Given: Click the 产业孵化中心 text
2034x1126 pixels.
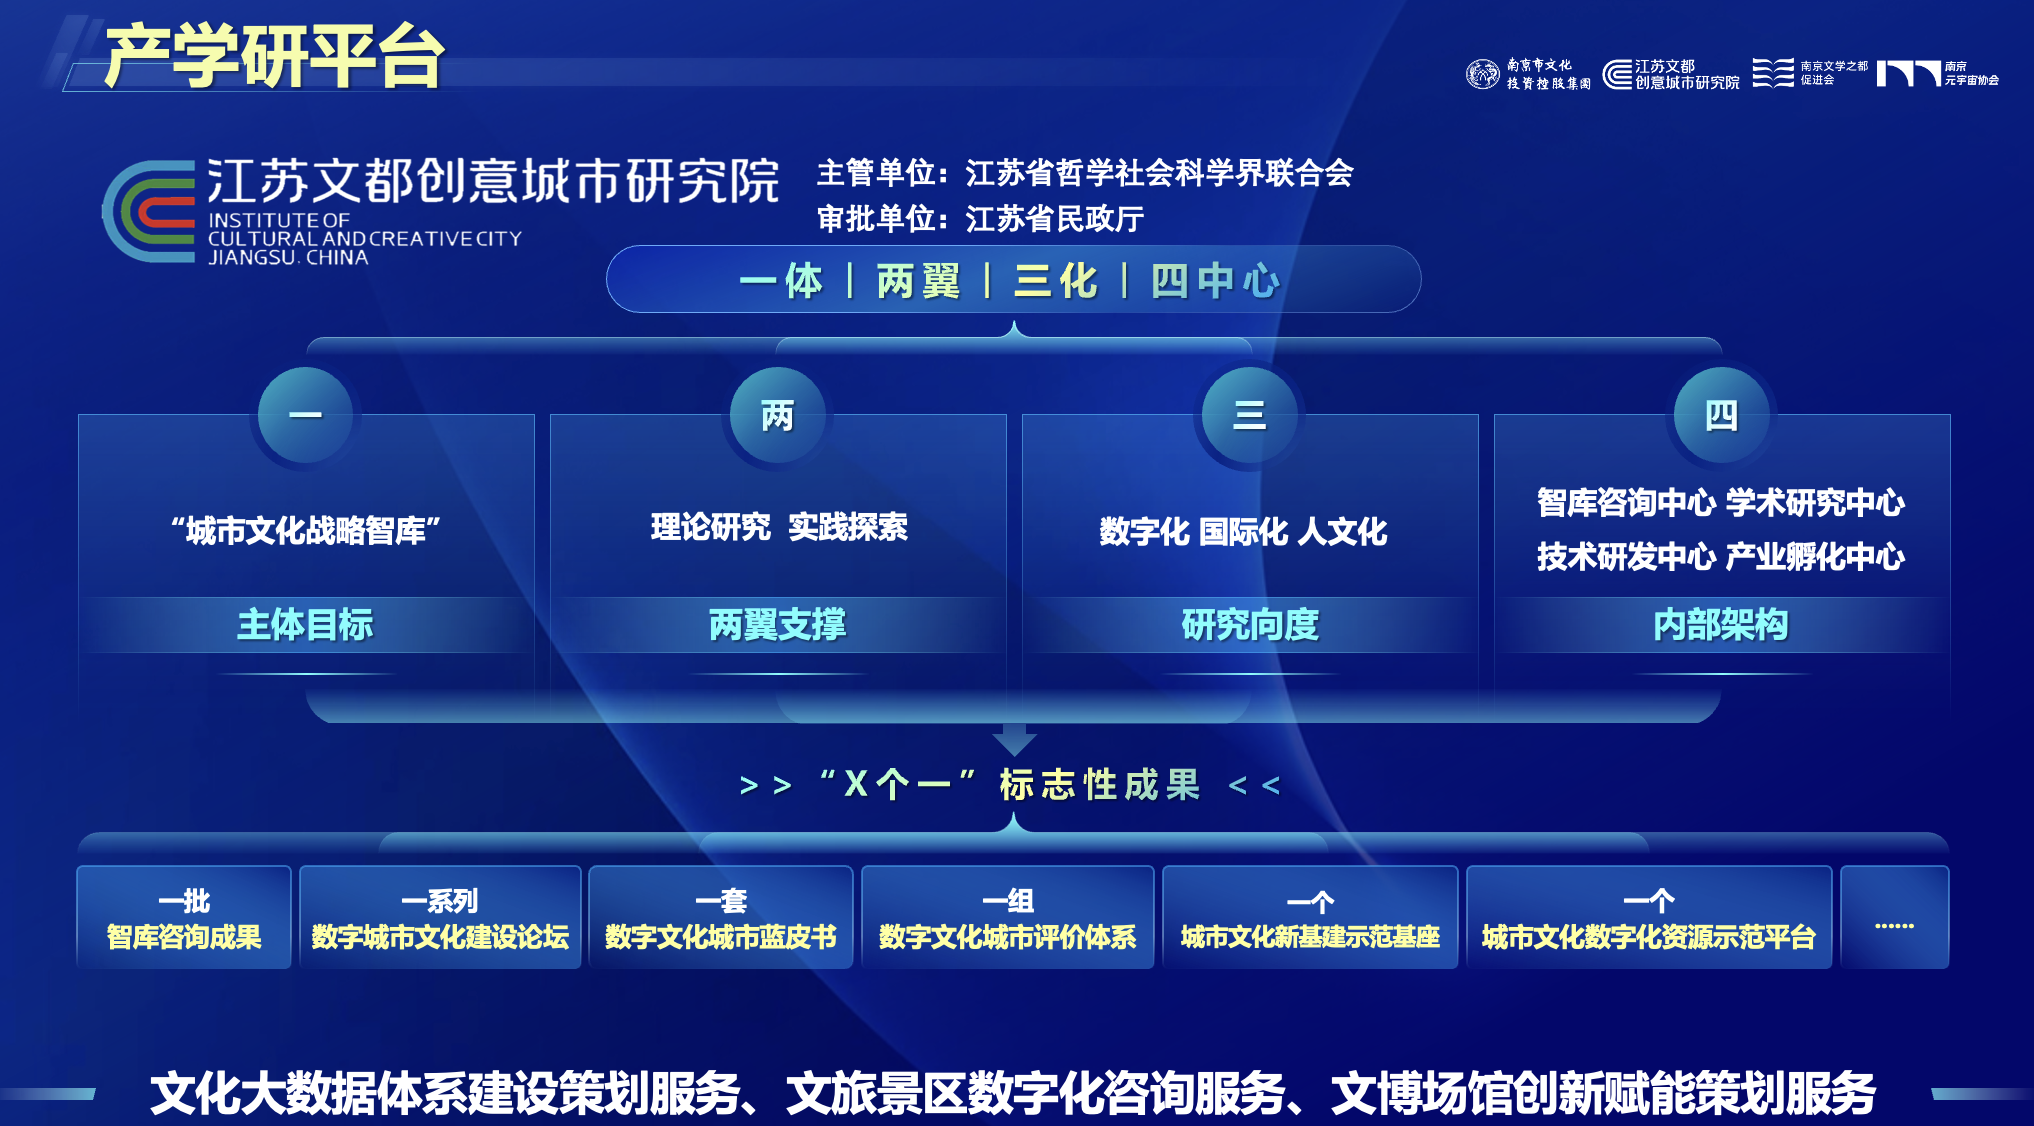Looking at the screenshot, I should (1815, 556).
